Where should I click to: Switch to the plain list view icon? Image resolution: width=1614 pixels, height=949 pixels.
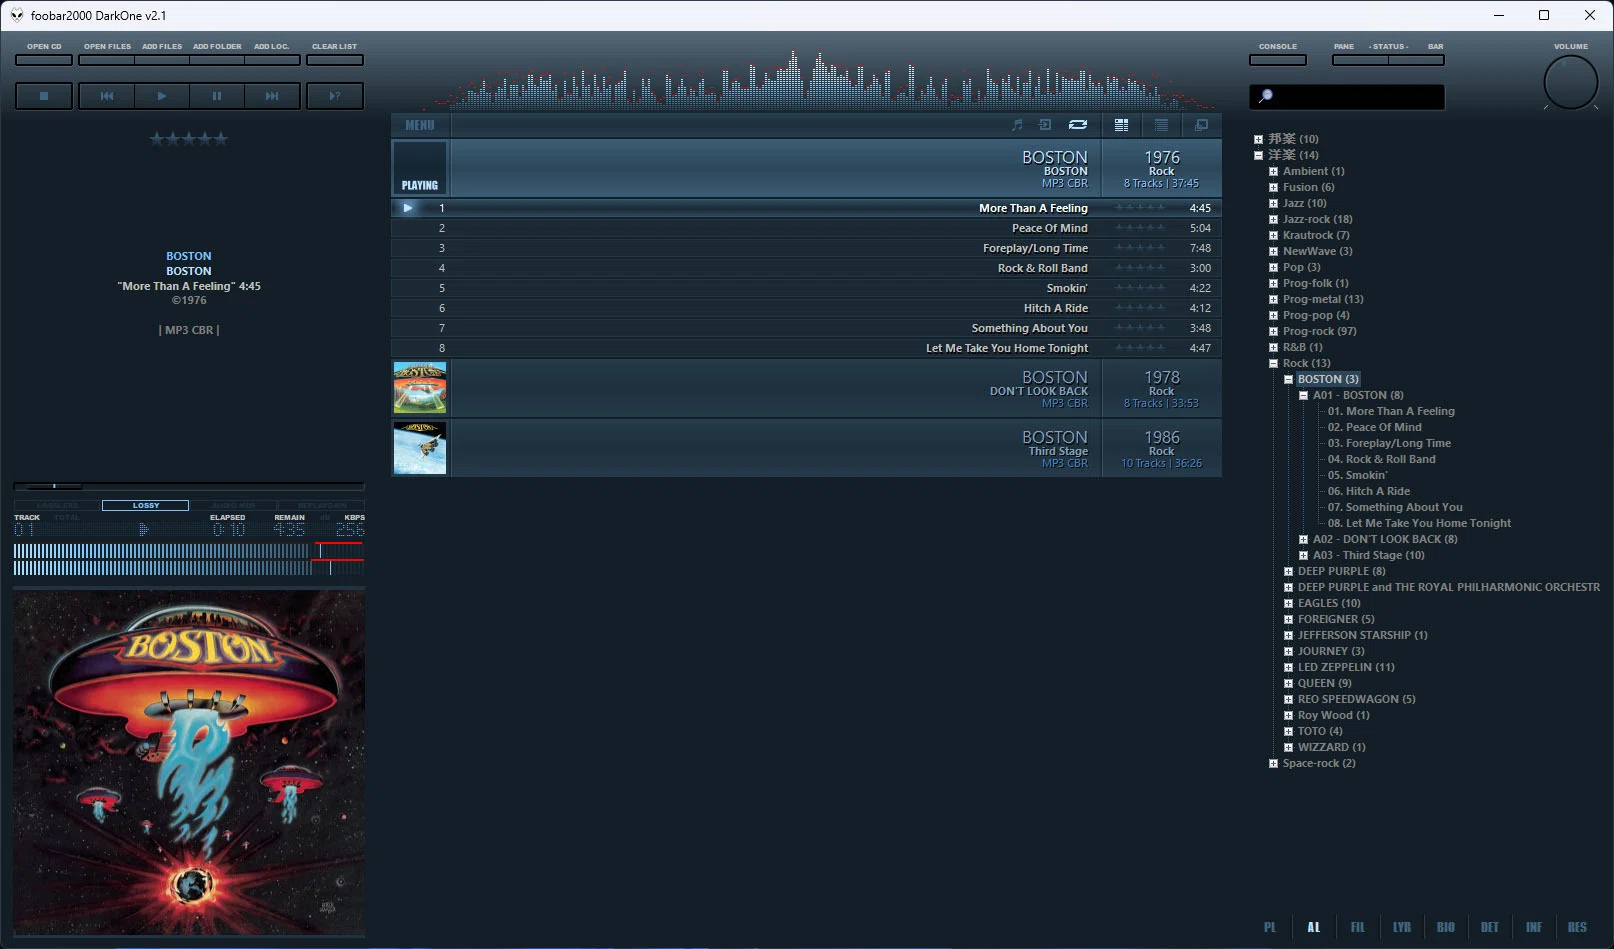[x=1161, y=125]
